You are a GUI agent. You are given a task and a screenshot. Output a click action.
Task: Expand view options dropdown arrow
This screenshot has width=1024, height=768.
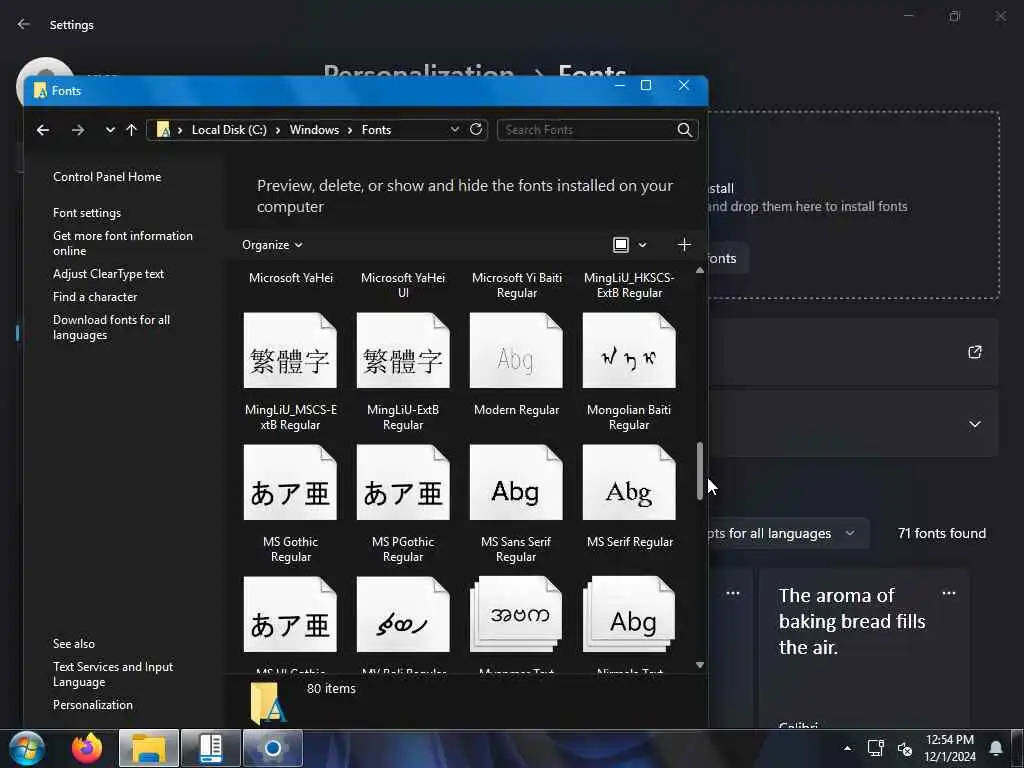tap(642, 245)
